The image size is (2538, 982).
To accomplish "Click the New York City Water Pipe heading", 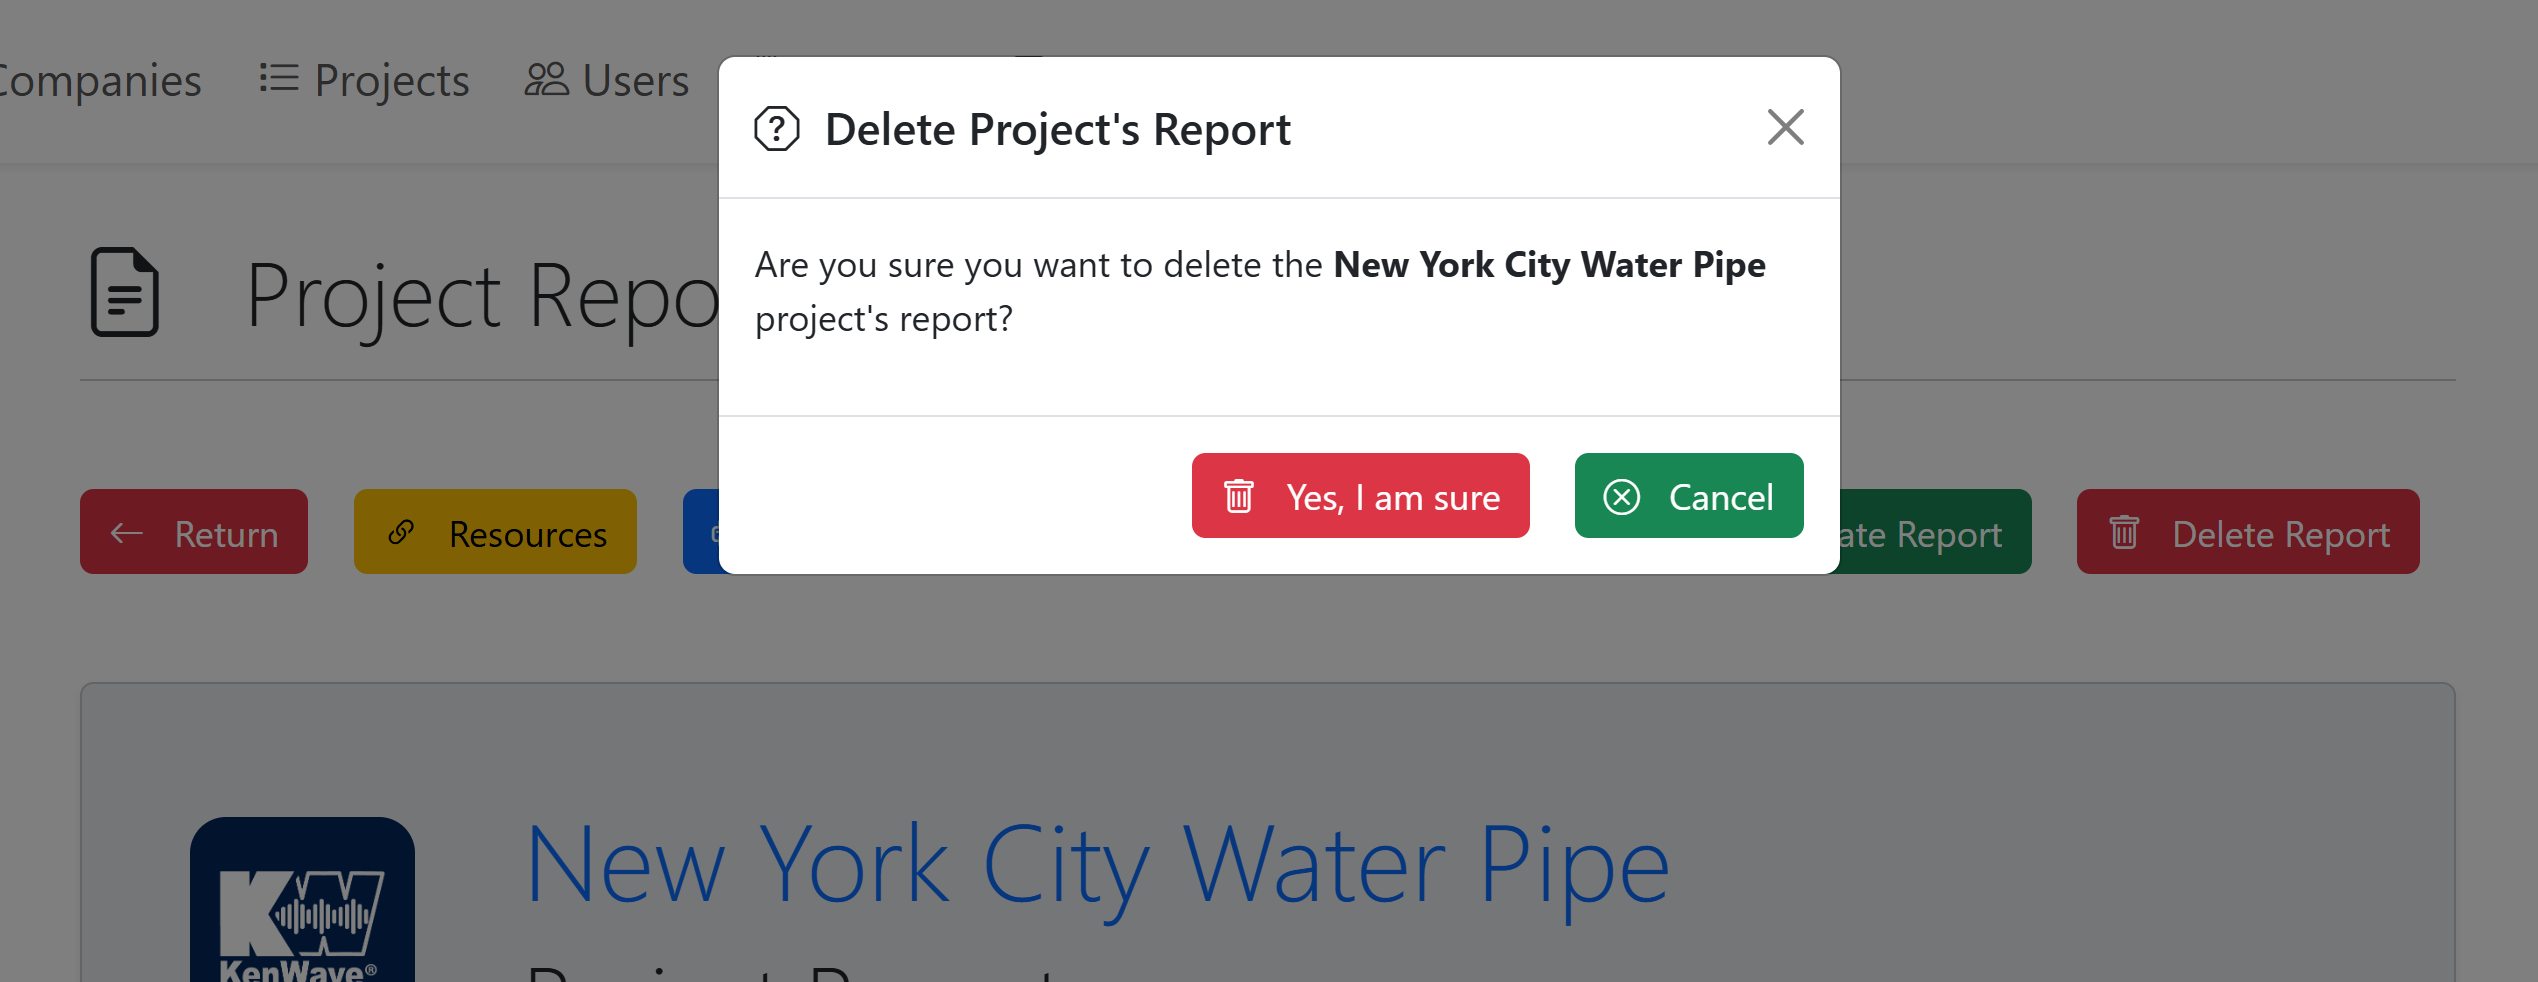I will coord(1096,864).
